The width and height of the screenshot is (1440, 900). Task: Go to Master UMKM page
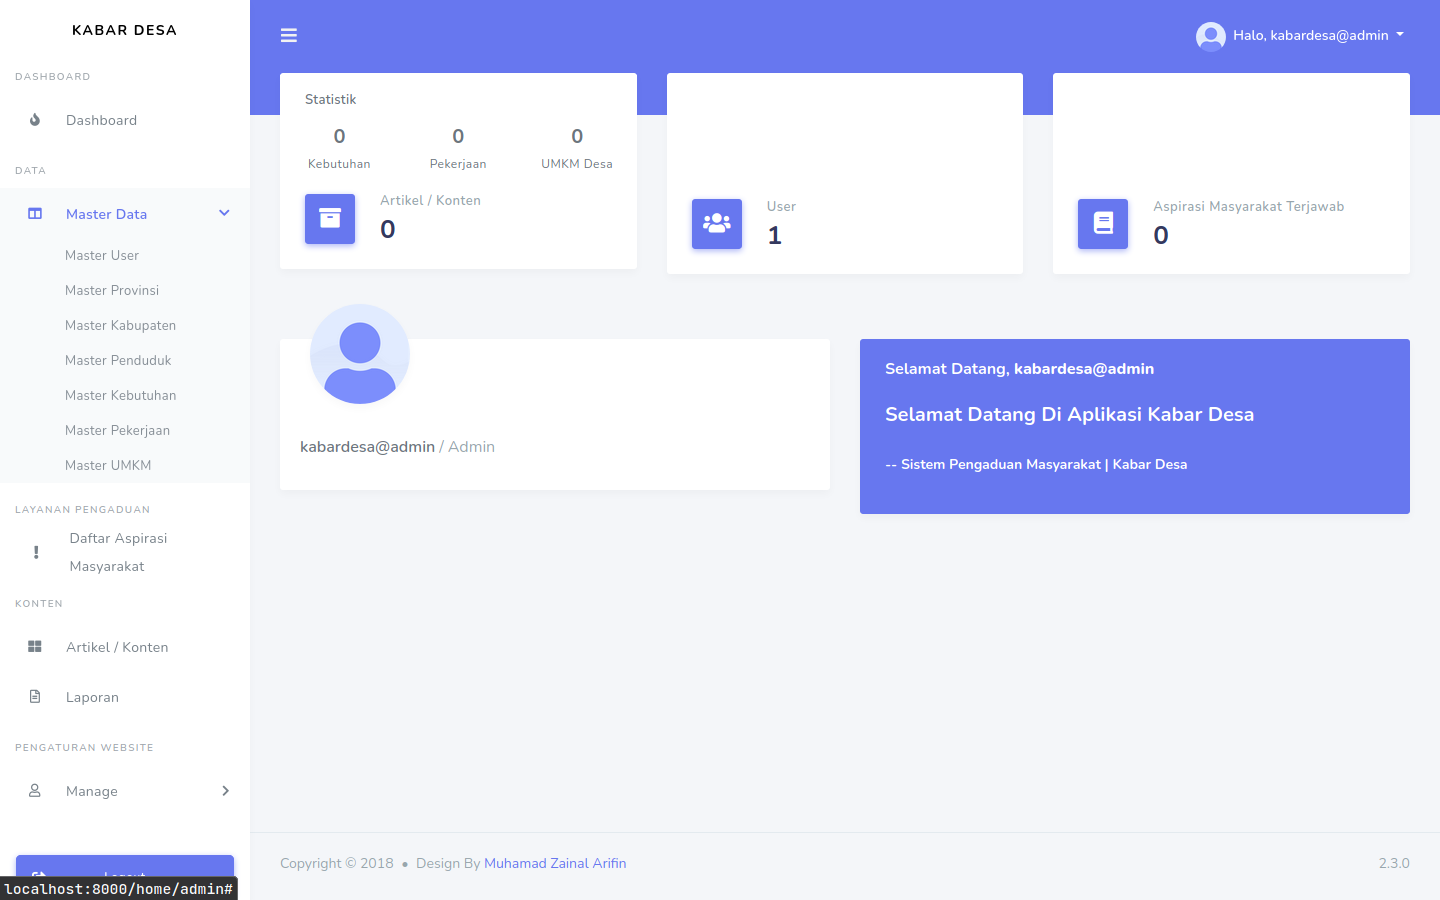[x=108, y=465]
